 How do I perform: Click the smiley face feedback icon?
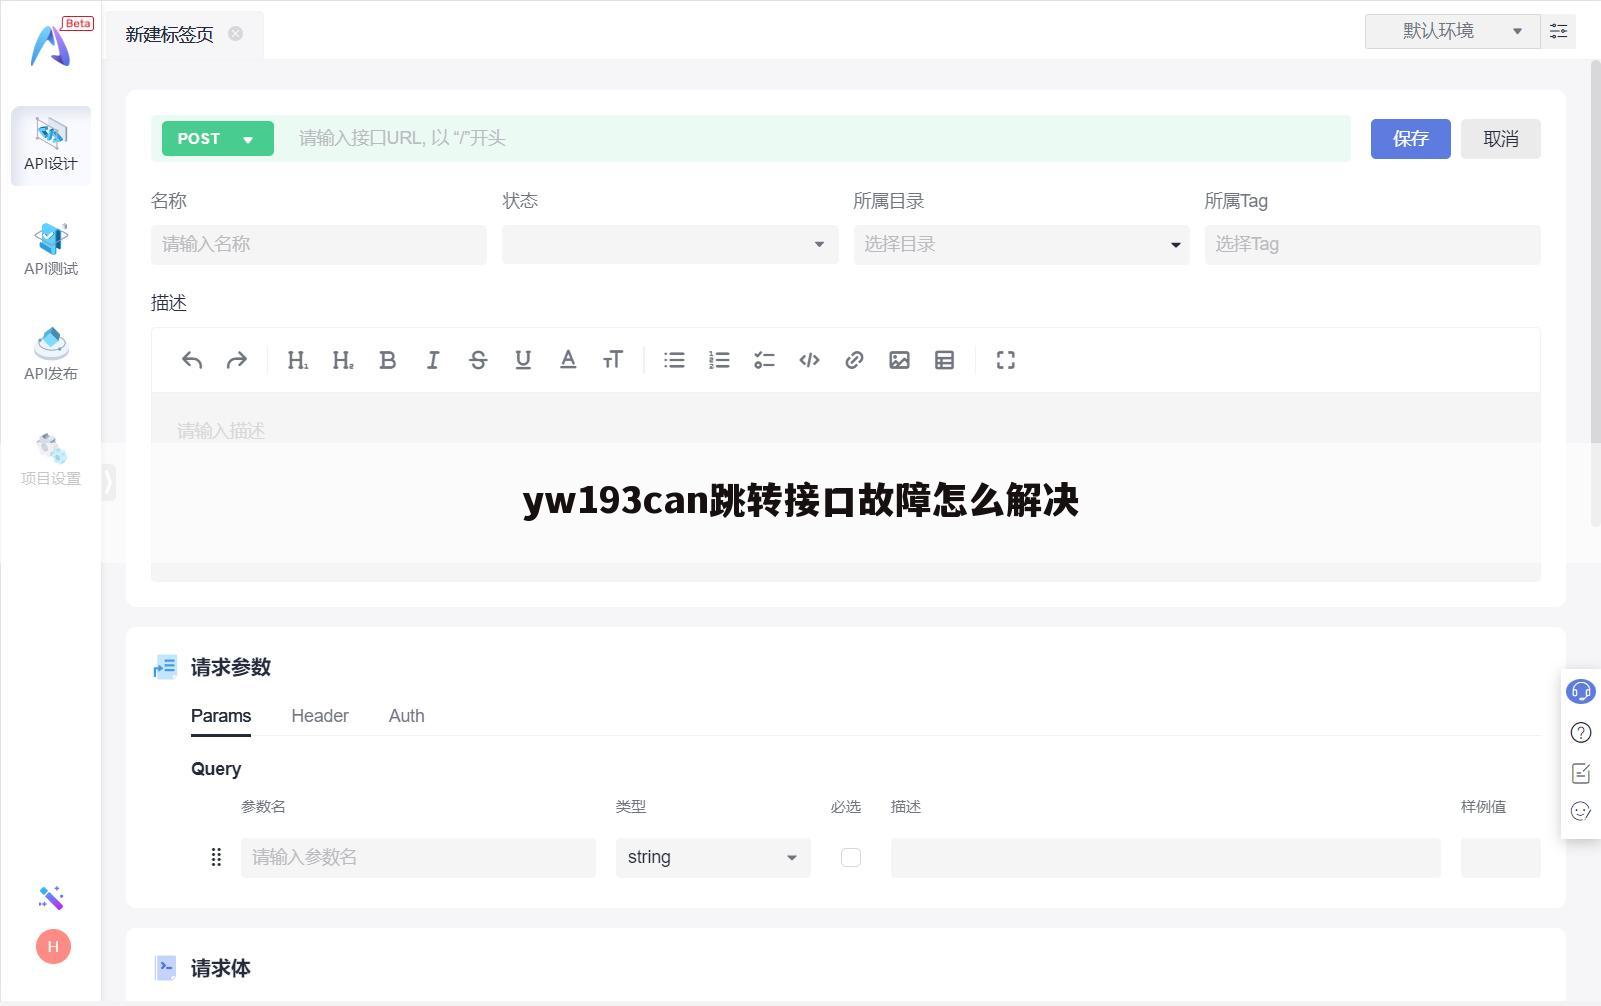point(1581,811)
